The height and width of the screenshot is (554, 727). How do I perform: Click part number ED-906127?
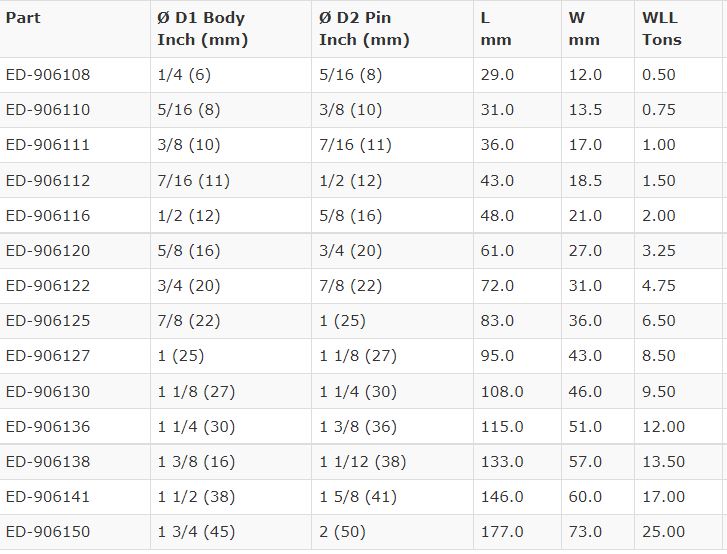pos(48,356)
